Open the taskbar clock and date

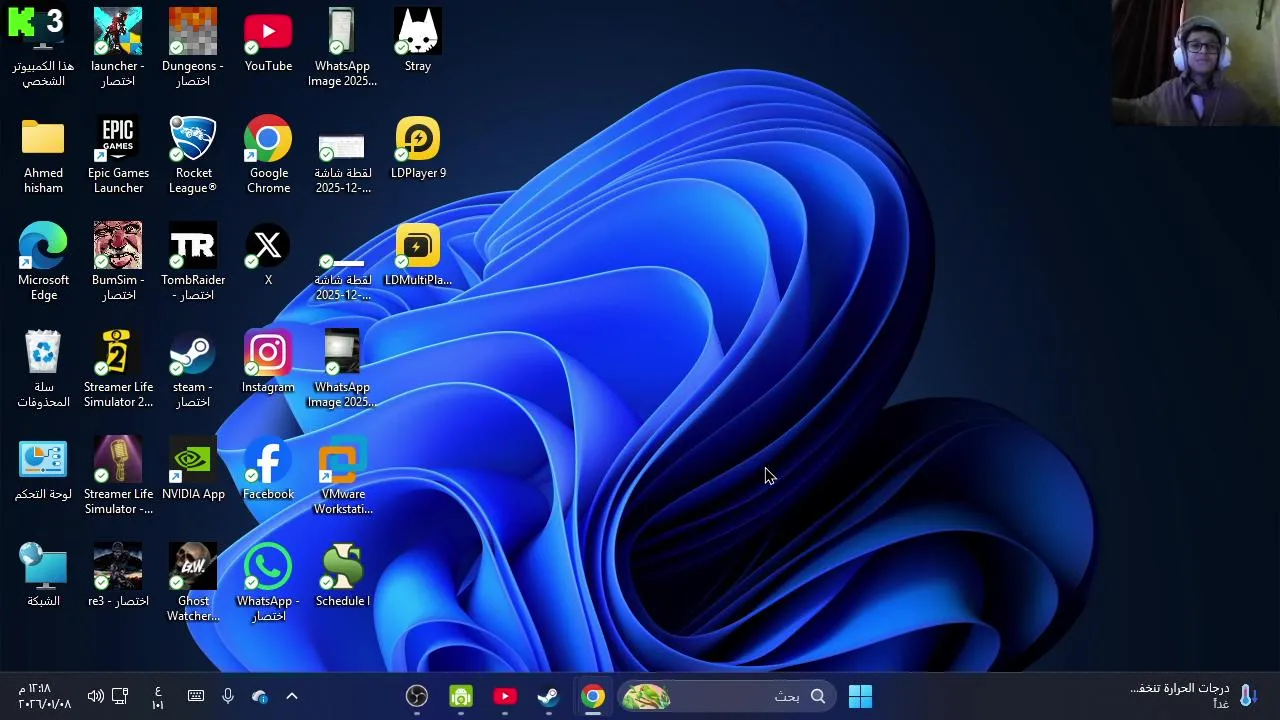coord(44,696)
